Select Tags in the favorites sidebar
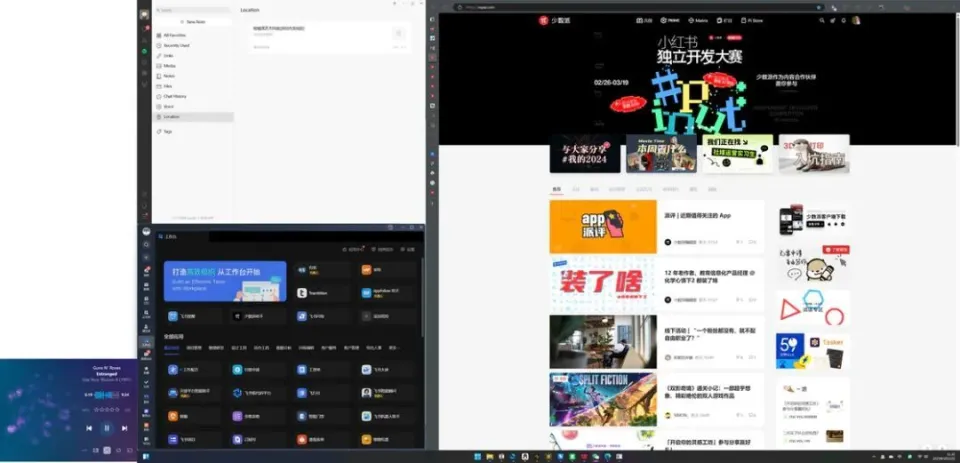This screenshot has width=960, height=463. point(168,131)
